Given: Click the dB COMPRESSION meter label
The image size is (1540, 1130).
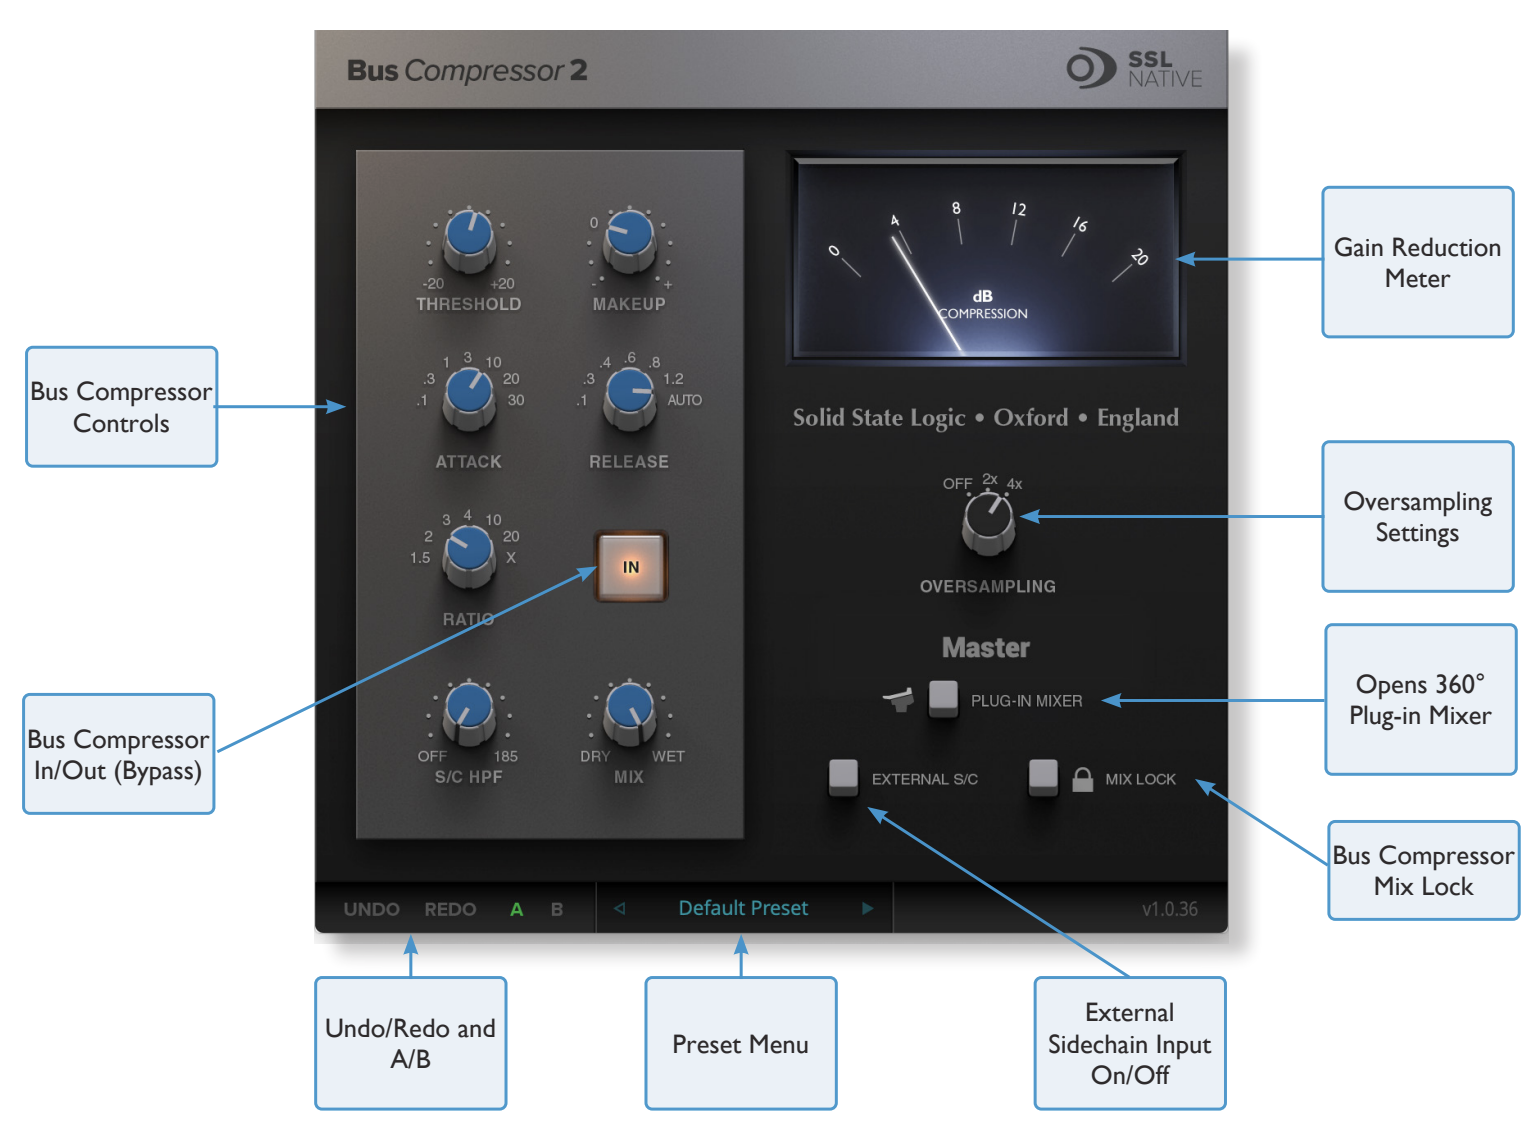Looking at the screenshot, I should tap(983, 305).
